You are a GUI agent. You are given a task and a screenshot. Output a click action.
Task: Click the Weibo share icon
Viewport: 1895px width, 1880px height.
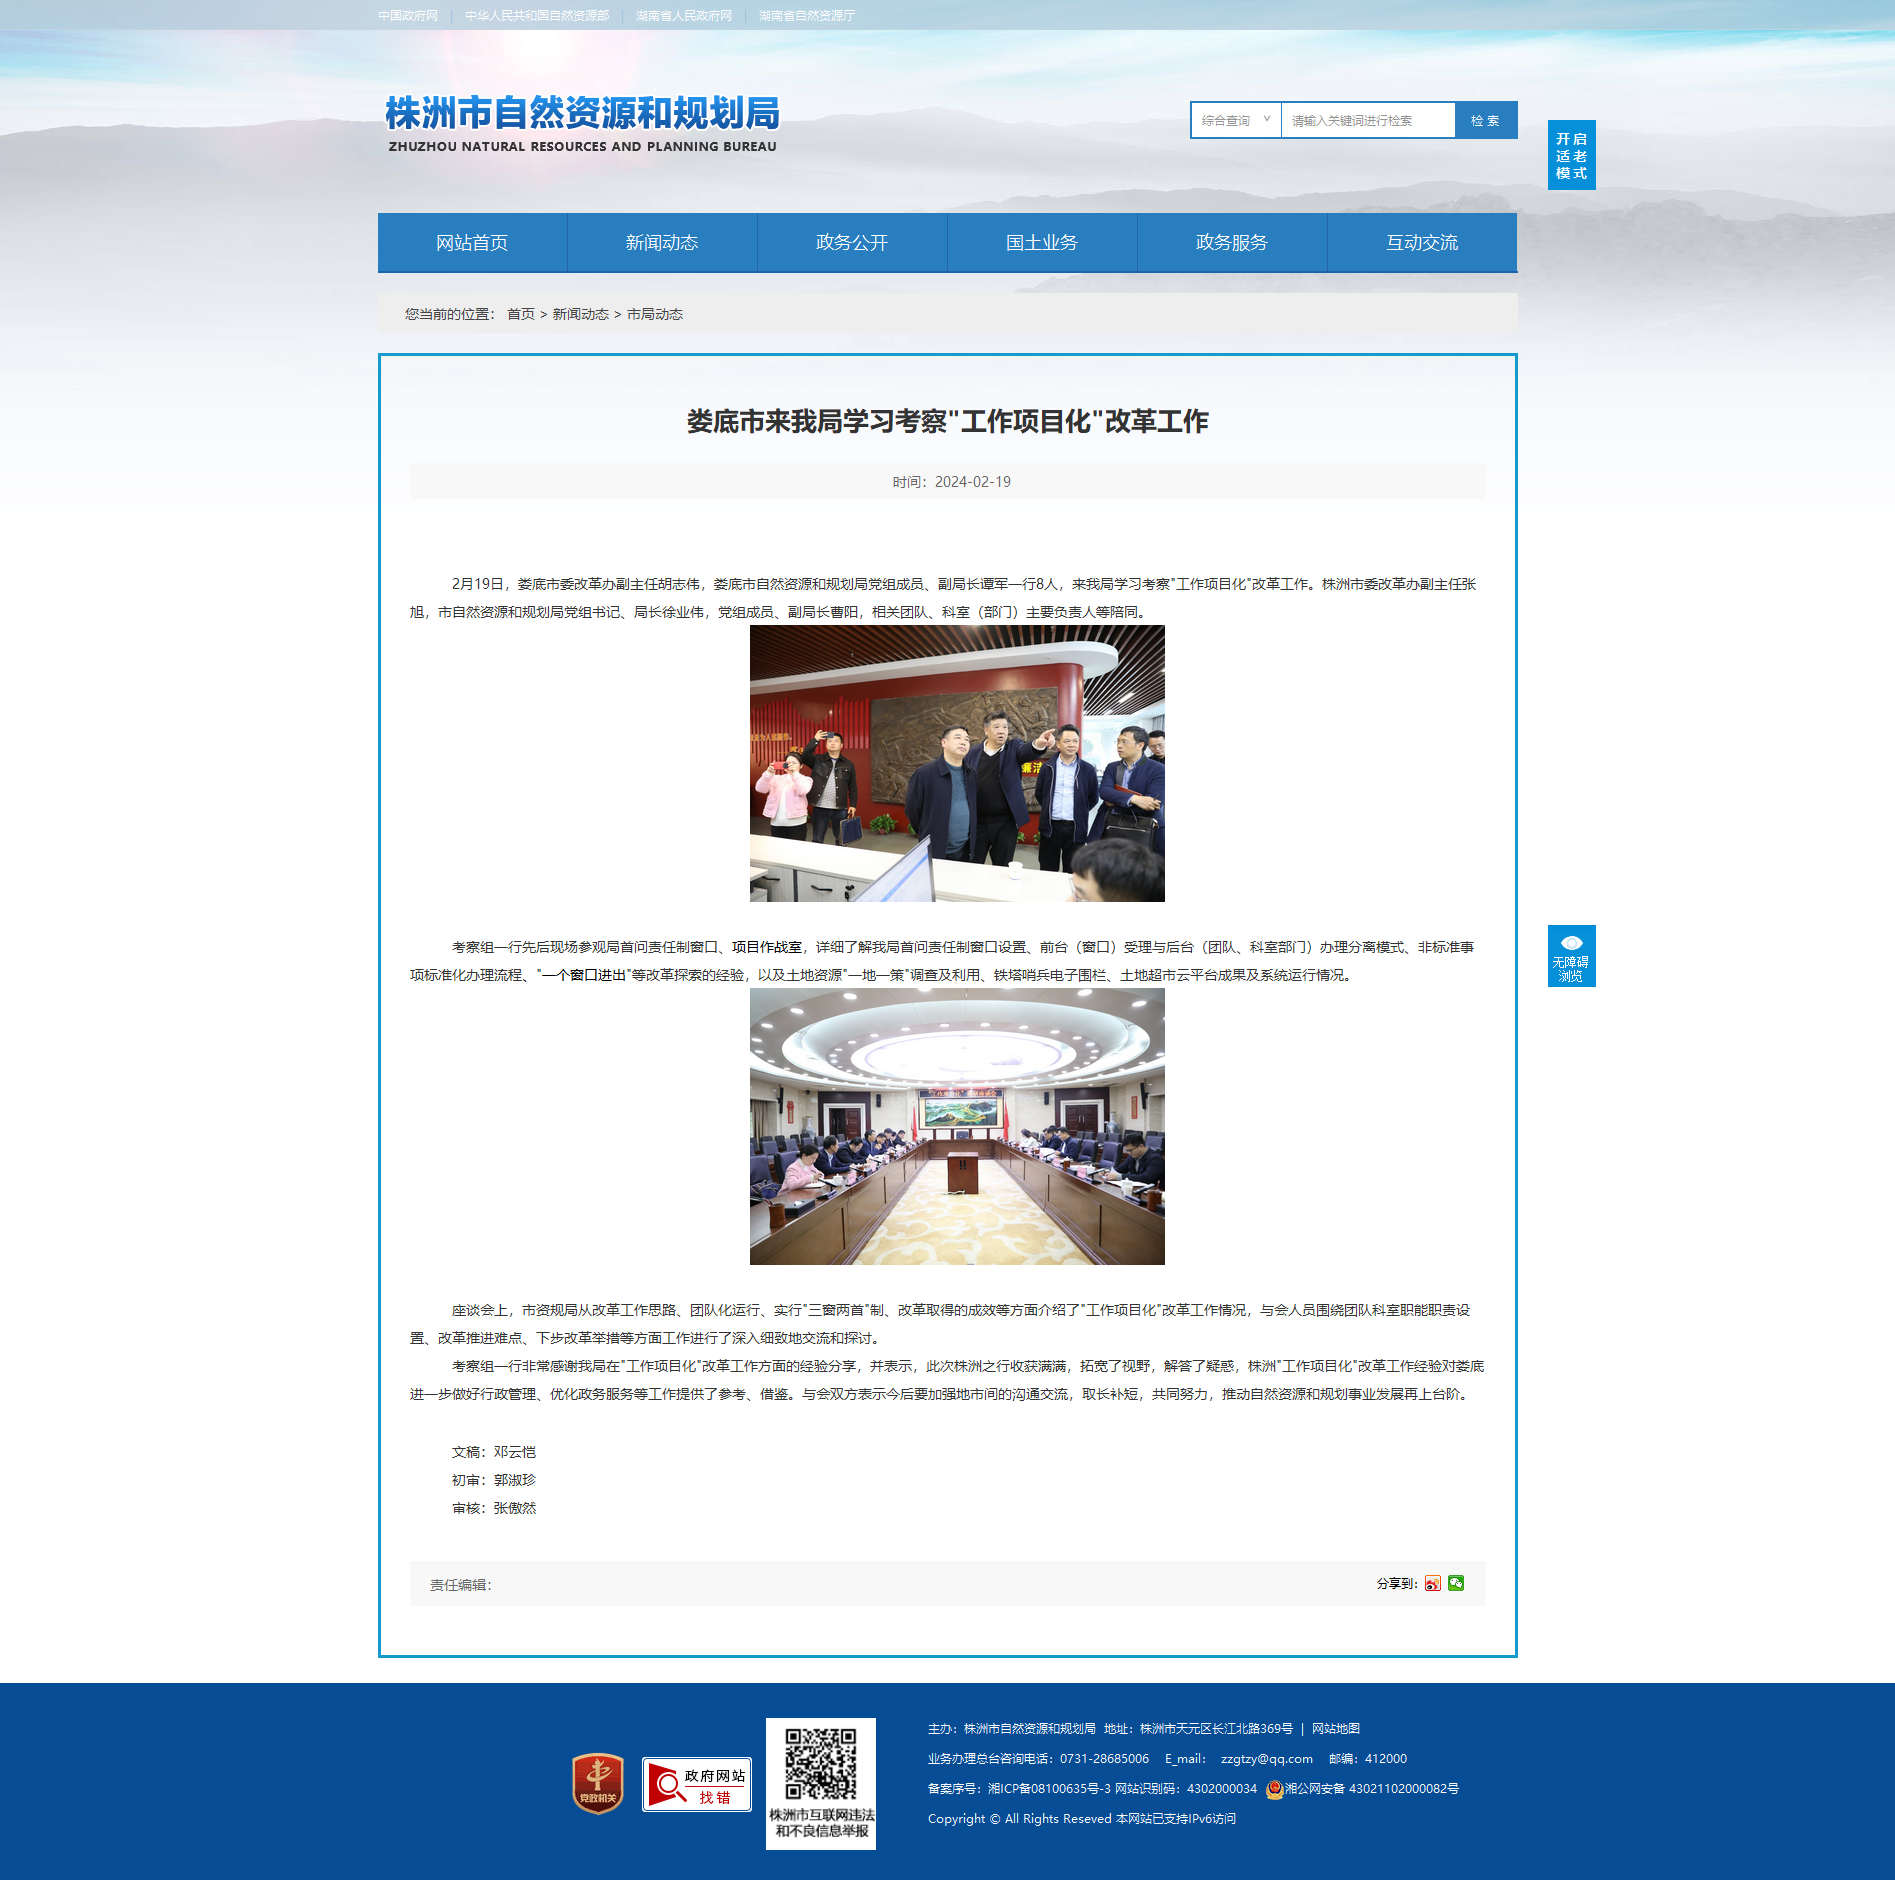[1433, 1583]
